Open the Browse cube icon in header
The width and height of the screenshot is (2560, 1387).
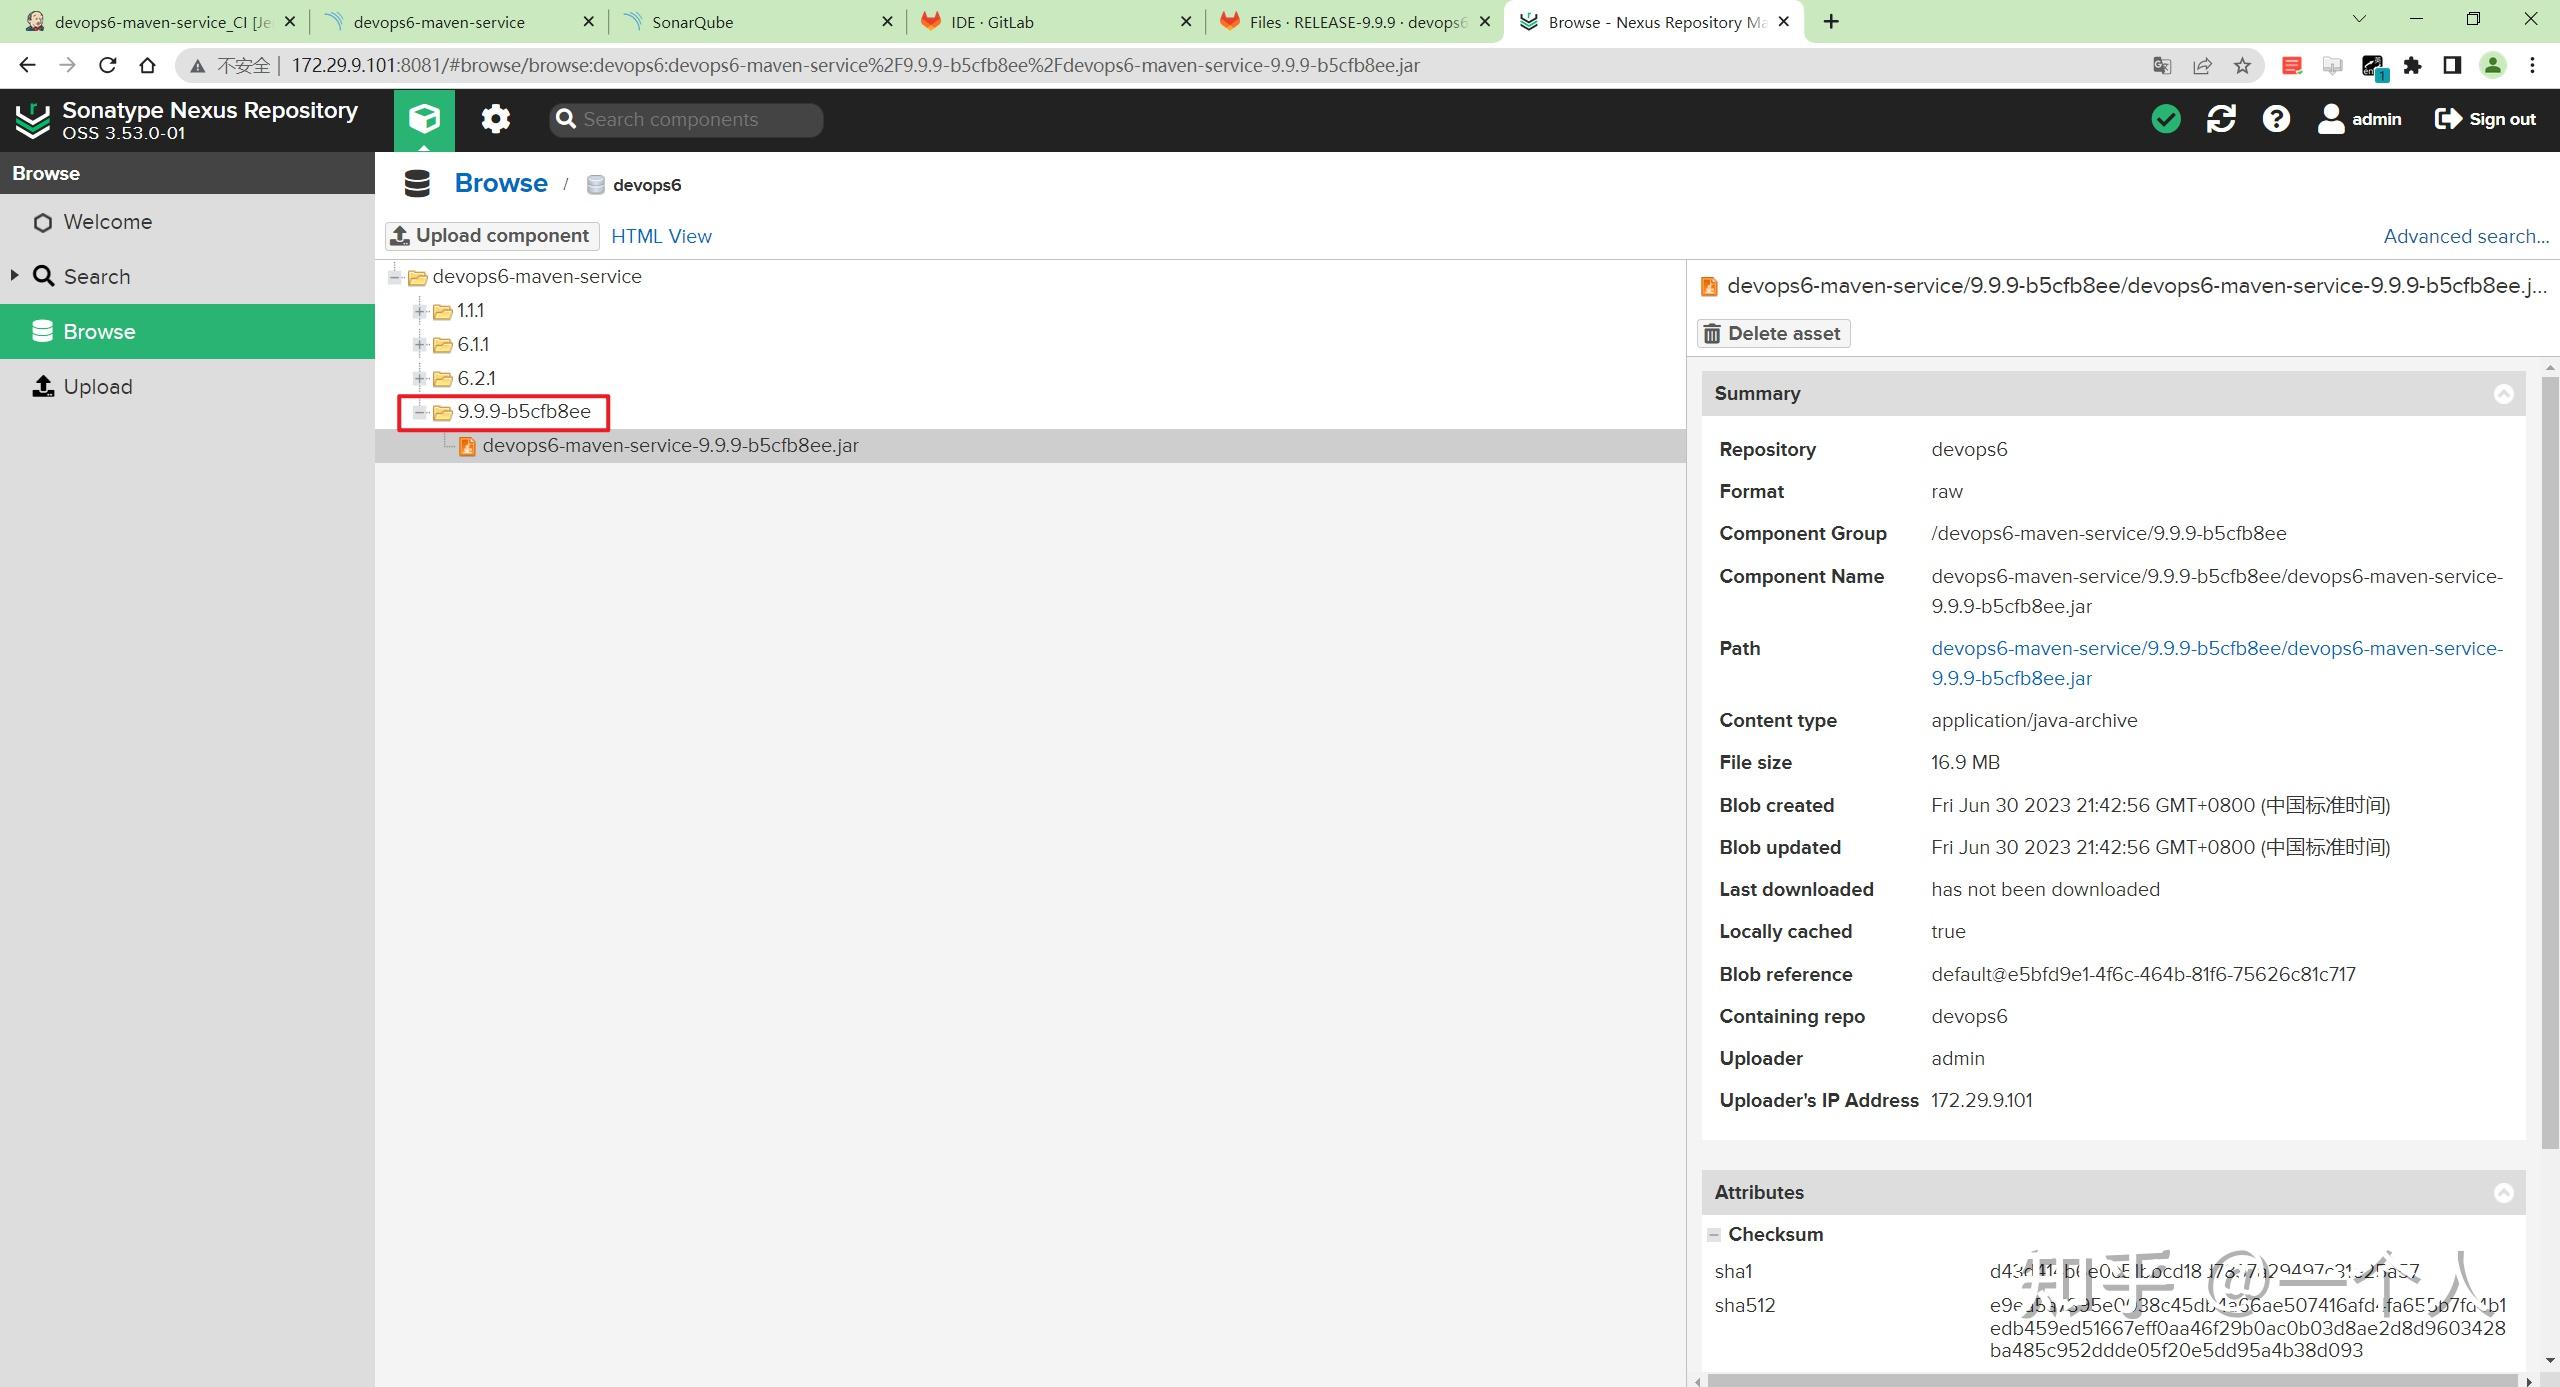click(424, 119)
